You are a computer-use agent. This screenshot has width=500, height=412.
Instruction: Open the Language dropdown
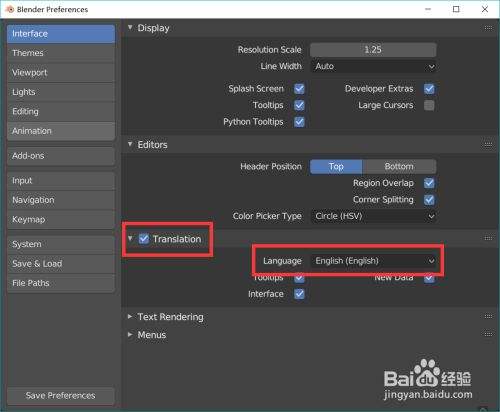(x=373, y=261)
